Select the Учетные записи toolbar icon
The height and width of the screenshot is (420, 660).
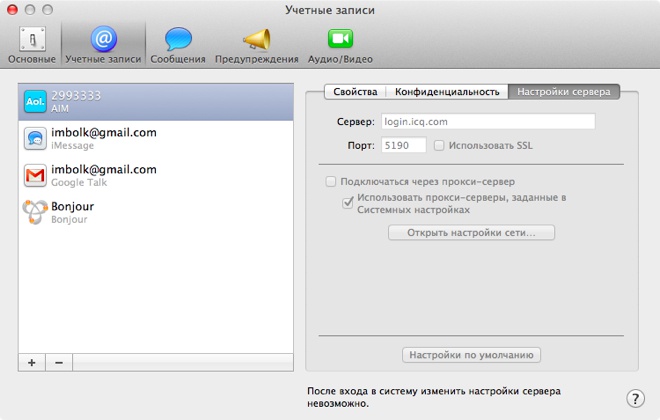(x=103, y=45)
